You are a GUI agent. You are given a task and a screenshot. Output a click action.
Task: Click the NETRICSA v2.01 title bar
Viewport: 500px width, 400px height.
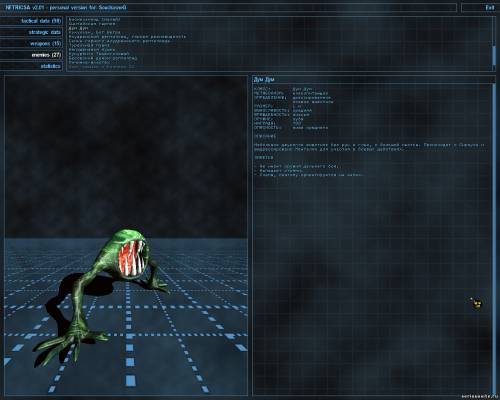229,7
